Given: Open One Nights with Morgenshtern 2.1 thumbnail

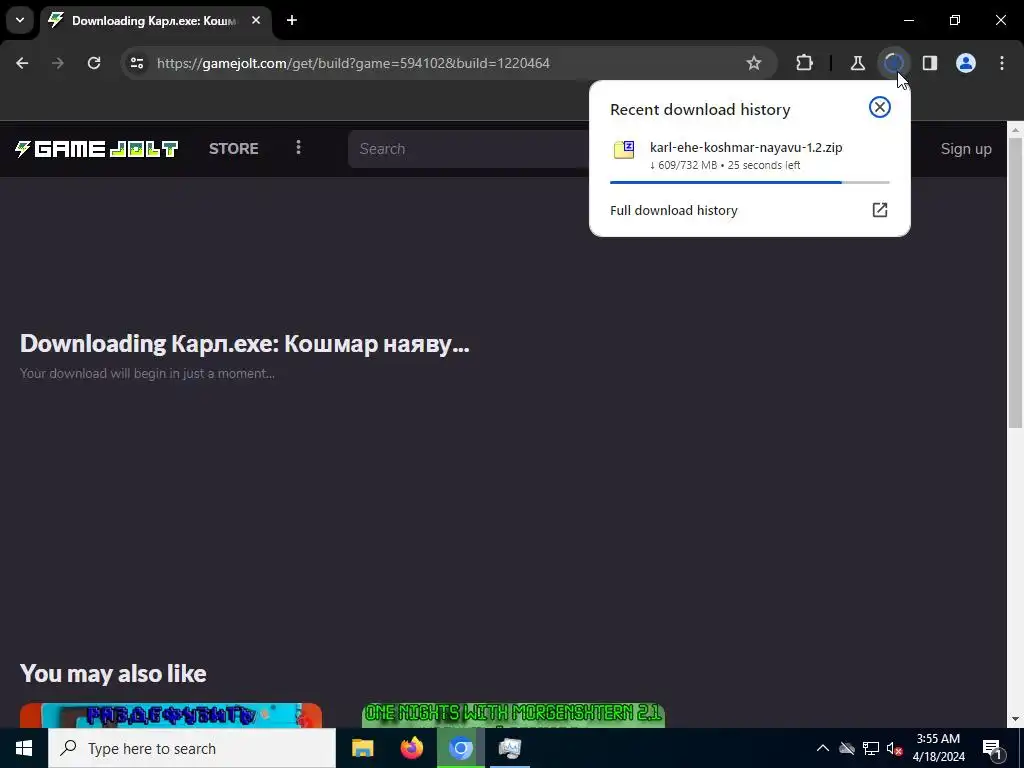Looking at the screenshot, I should [513, 715].
